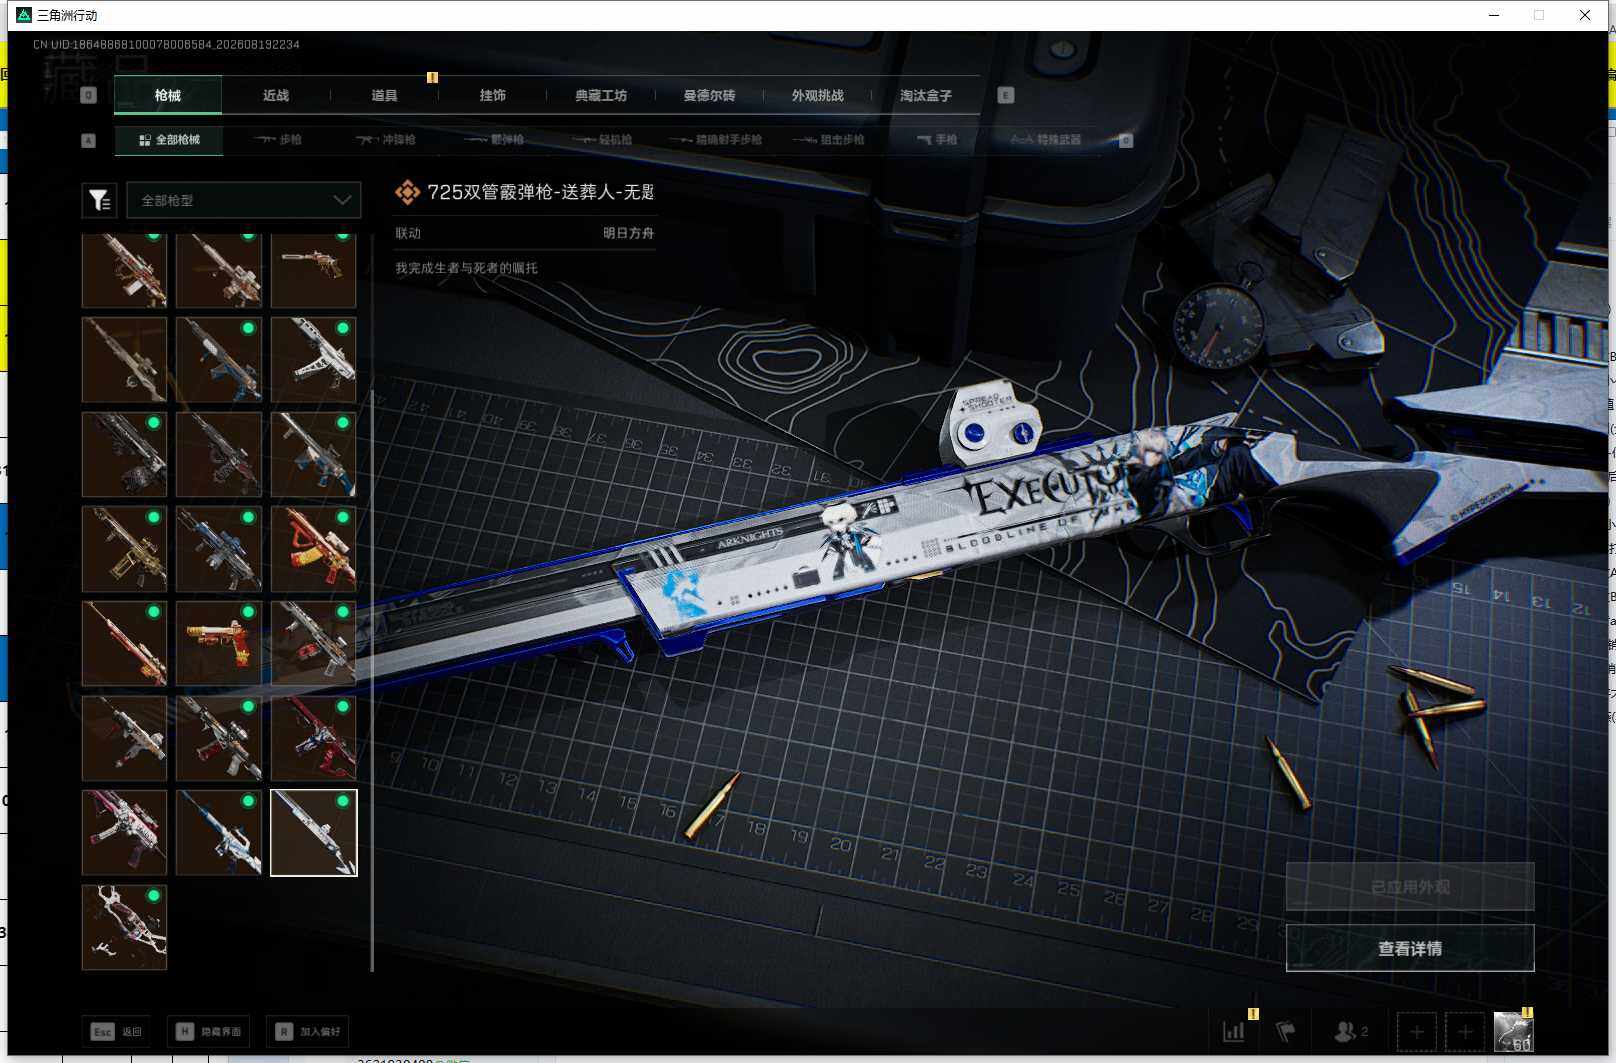This screenshot has height=1063, width=1616.
Task: Filter by 霰弹枪 category
Action: coord(494,140)
